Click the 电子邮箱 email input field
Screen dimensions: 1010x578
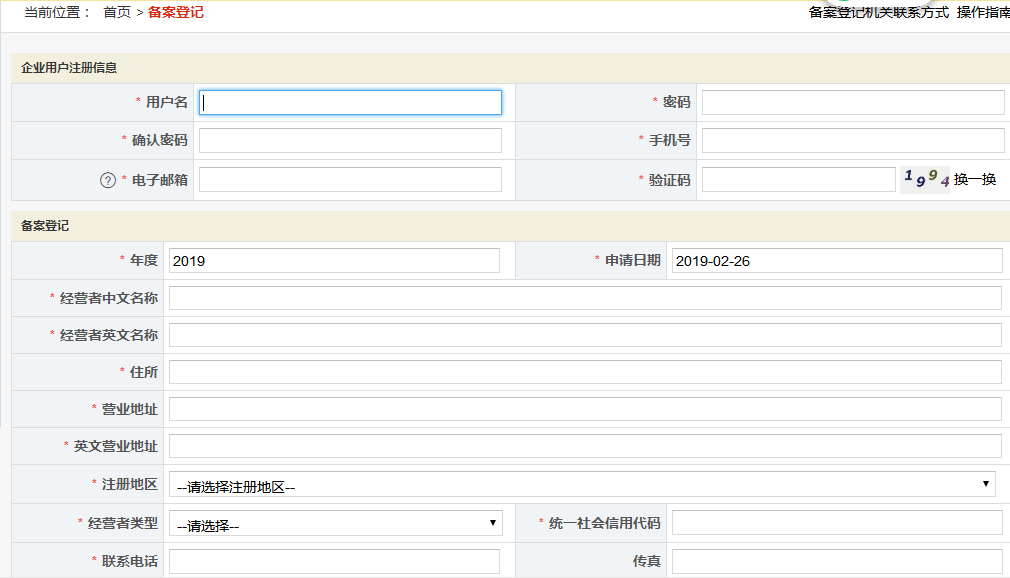coord(350,178)
